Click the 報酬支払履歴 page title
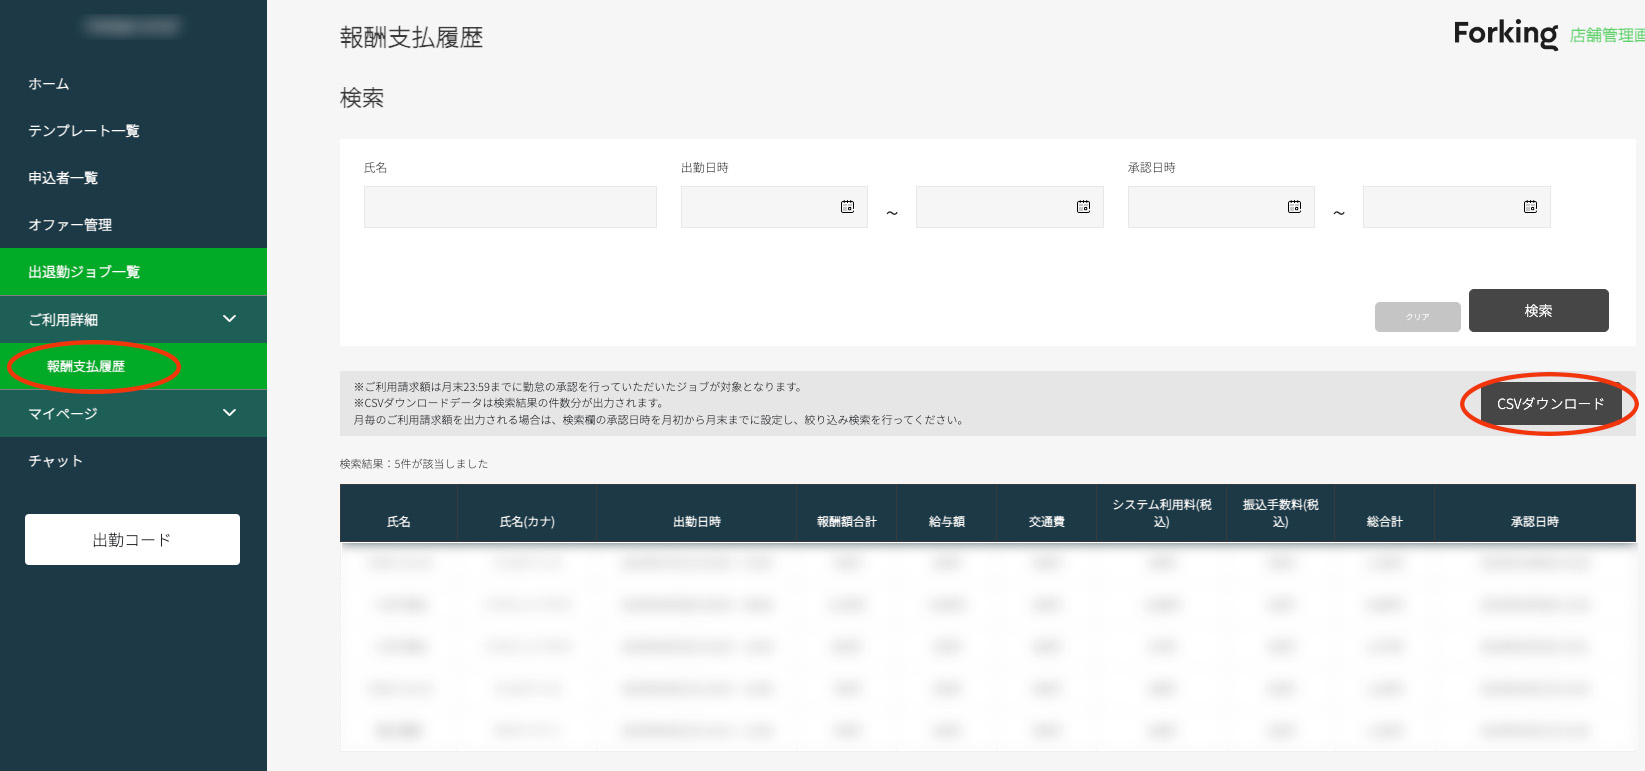 [x=411, y=38]
